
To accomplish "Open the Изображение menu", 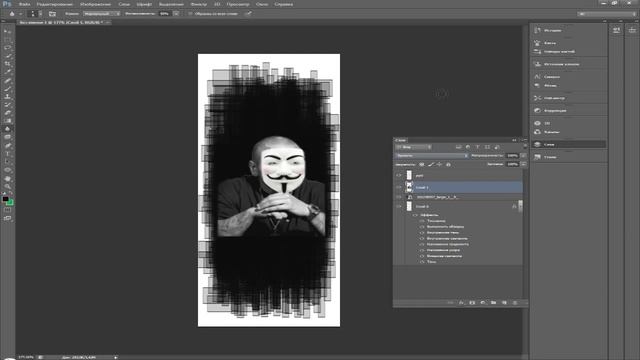I will click(96, 4).
